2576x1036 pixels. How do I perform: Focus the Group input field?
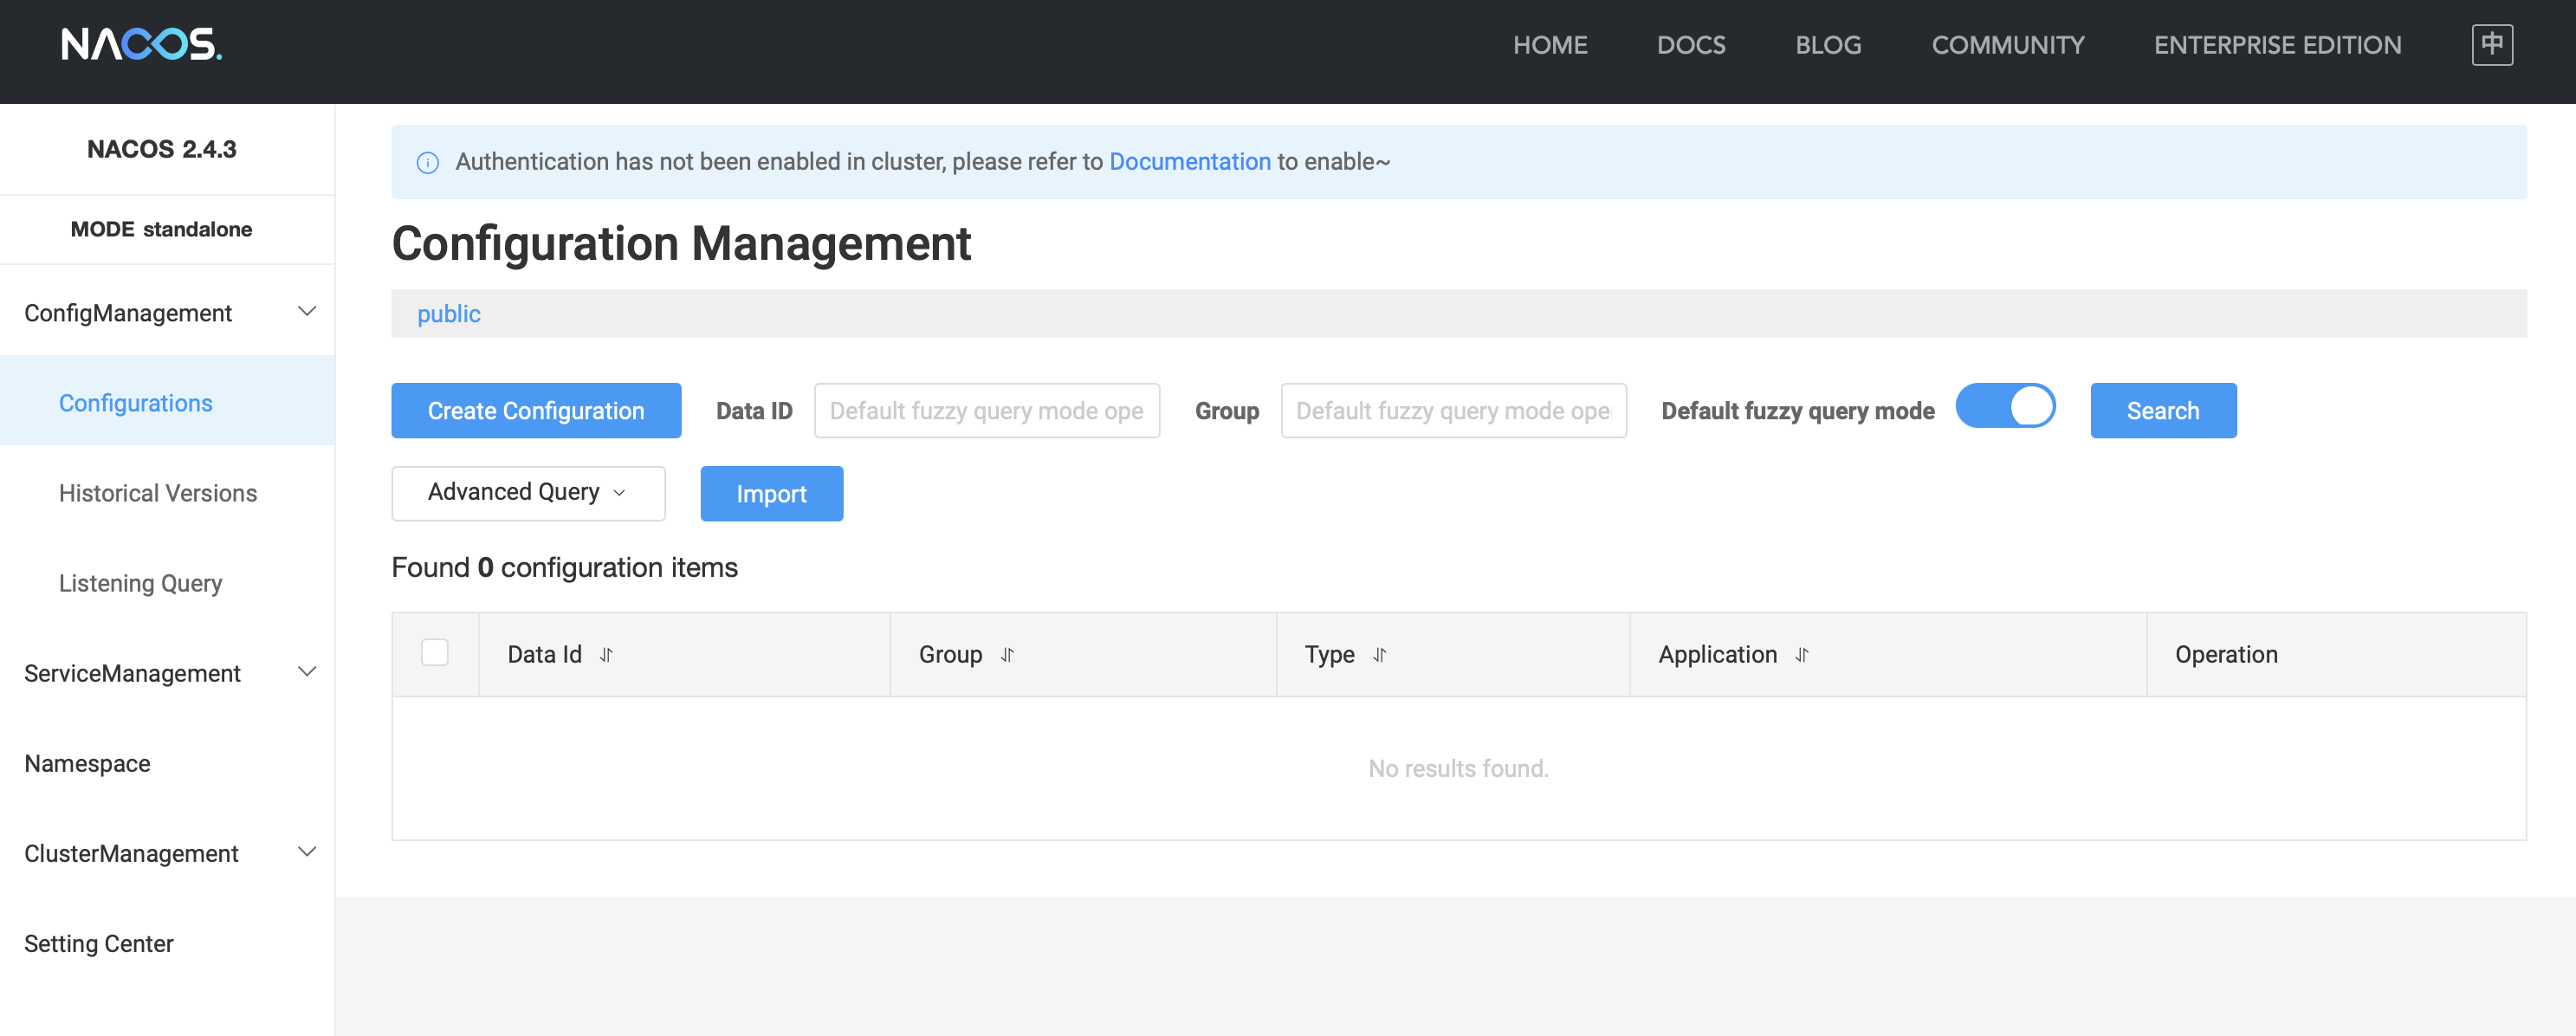coord(1453,411)
